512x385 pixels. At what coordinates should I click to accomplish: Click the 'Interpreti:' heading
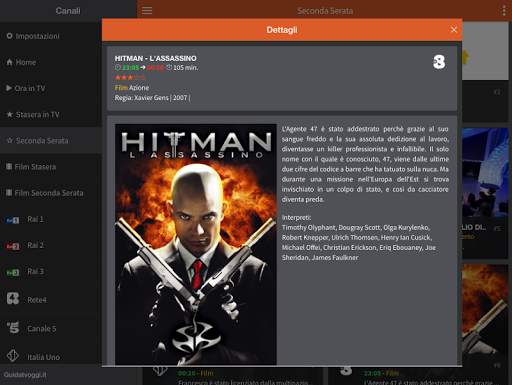click(x=296, y=217)
